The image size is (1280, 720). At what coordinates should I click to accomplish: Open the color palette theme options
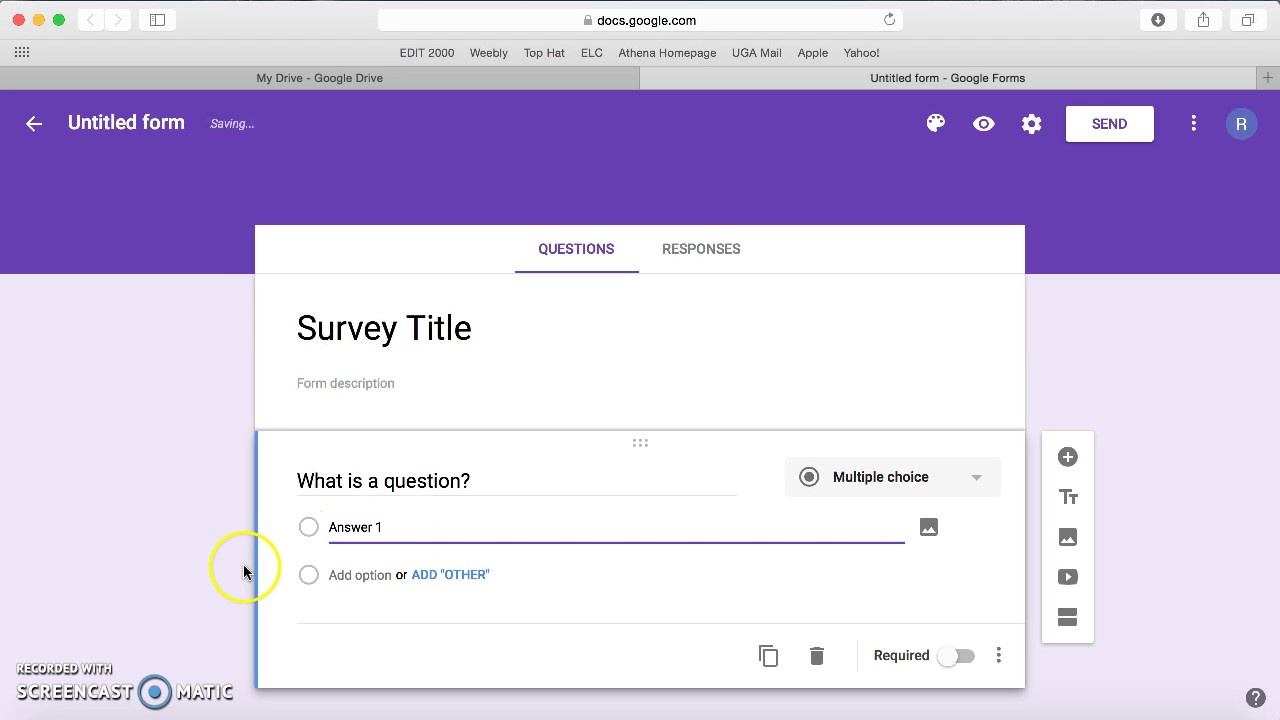pos(936,123)
